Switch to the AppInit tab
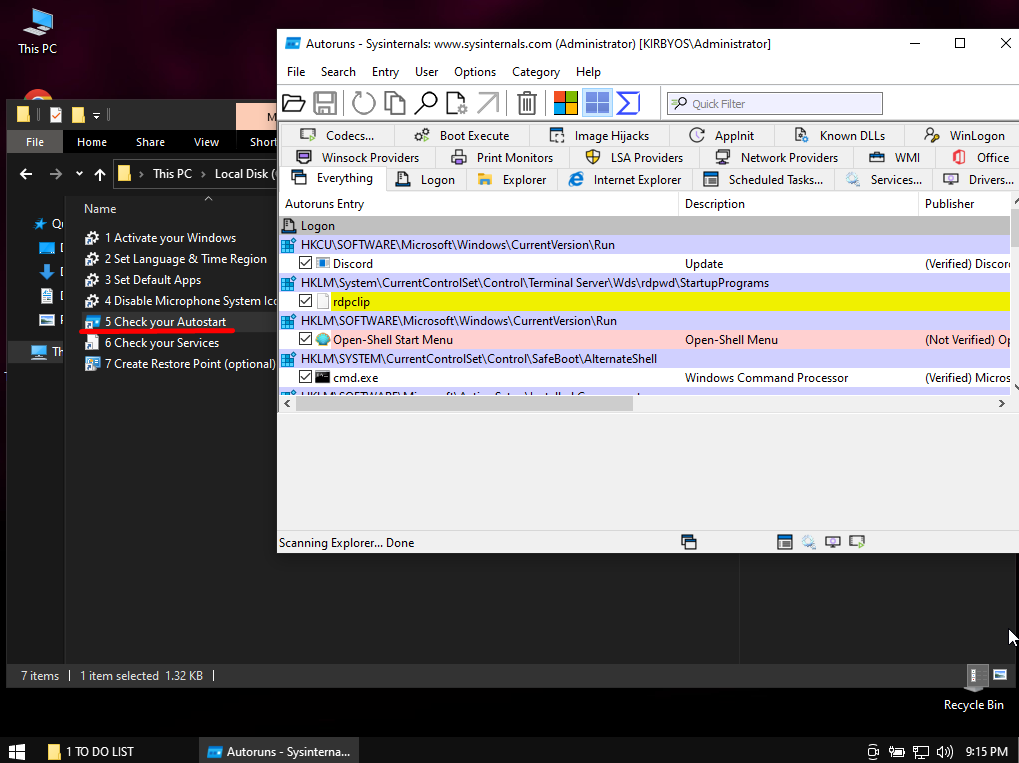 722,135
